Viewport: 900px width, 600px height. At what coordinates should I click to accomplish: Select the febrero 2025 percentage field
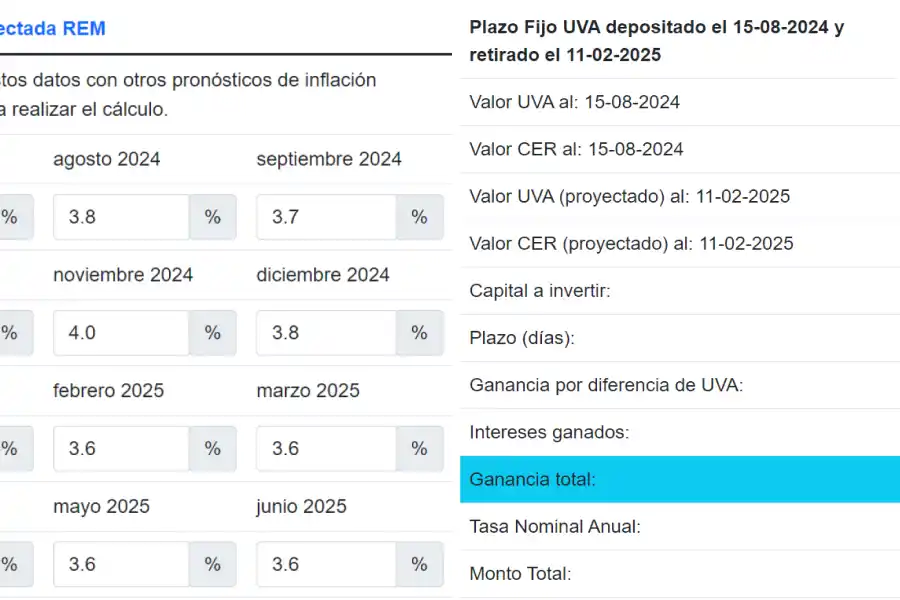coord(120,449)
